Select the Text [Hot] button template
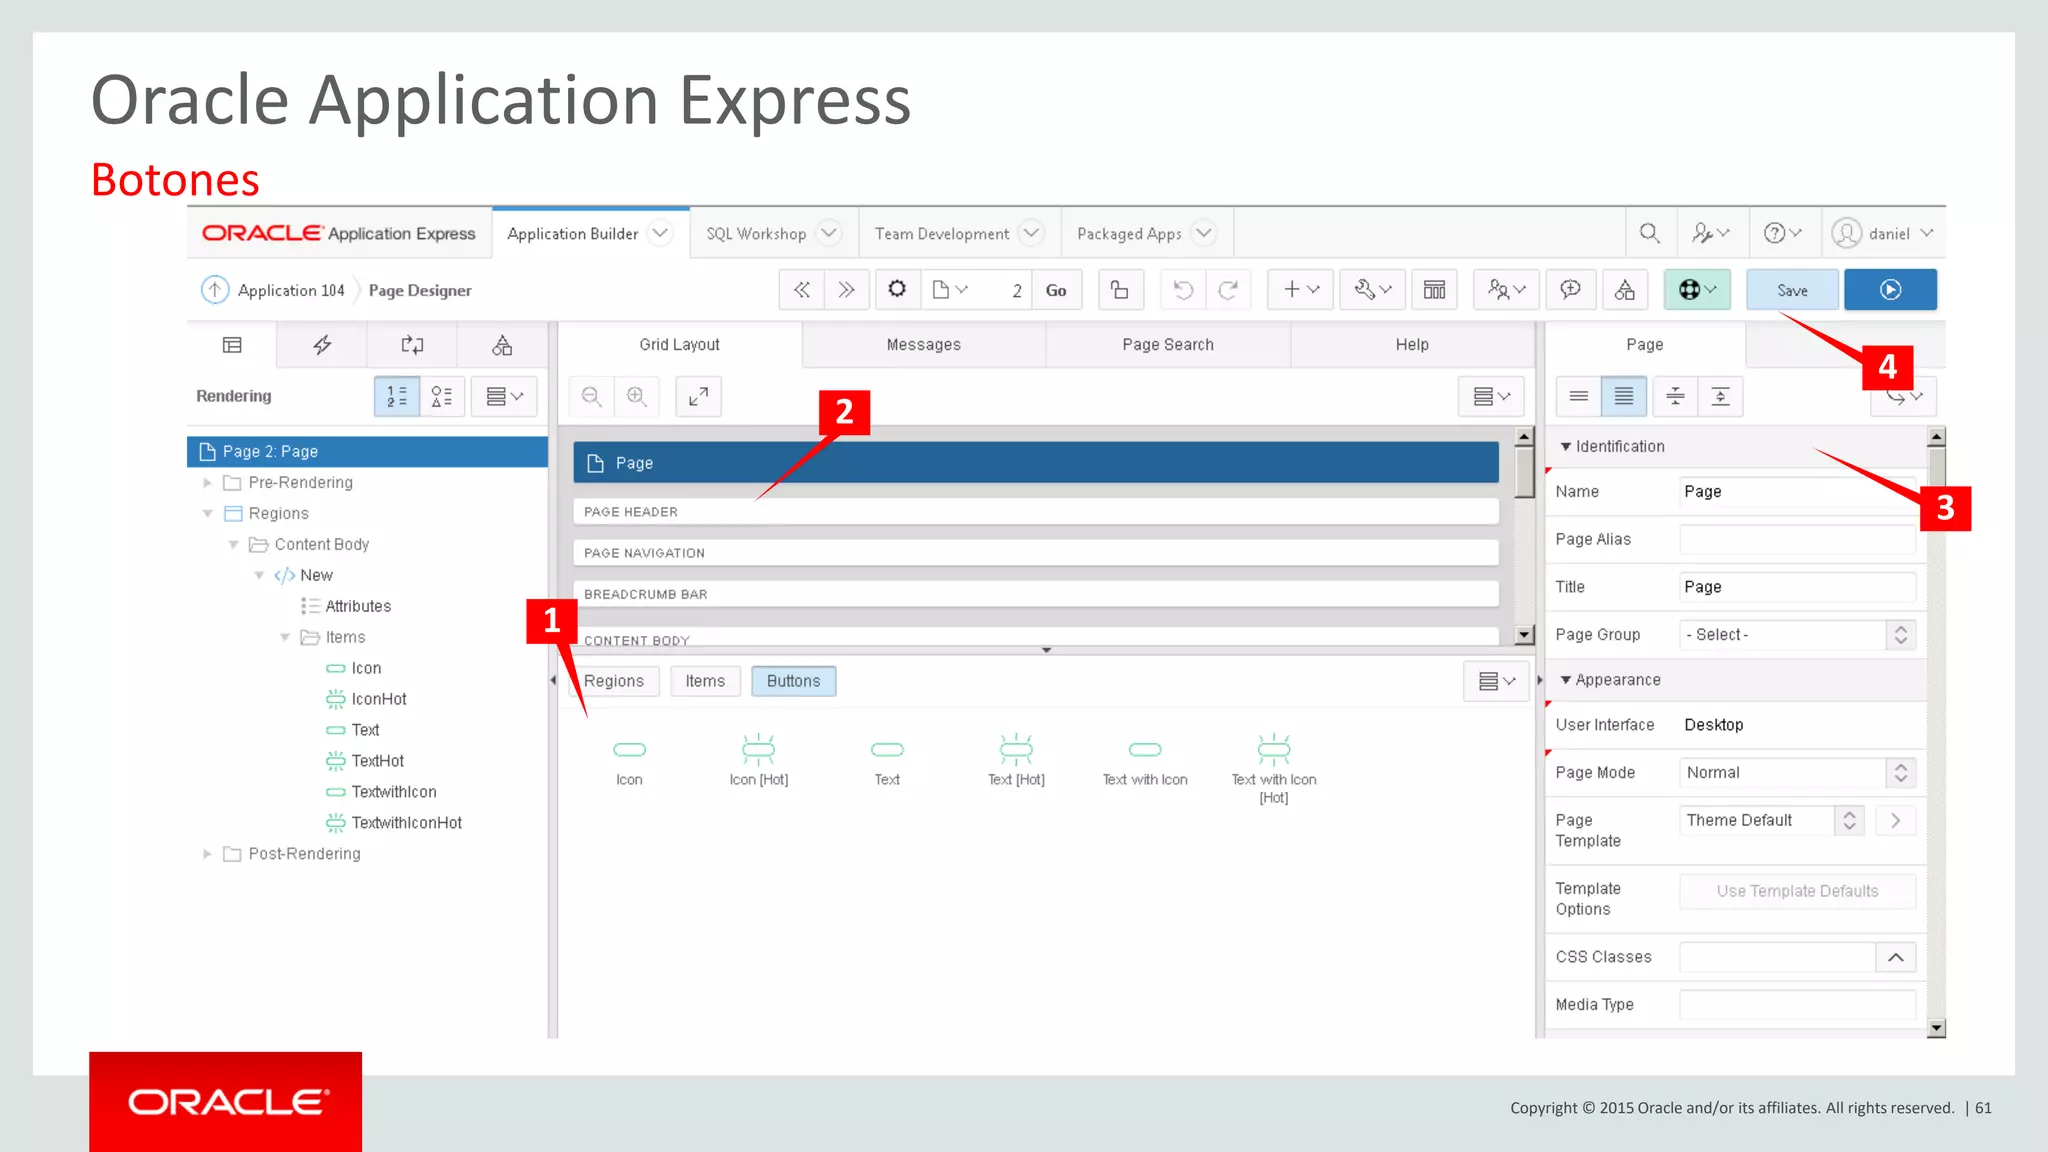Viewport: 2048px width, 1152px height. pyautogui.click(x=1016, y=761)
